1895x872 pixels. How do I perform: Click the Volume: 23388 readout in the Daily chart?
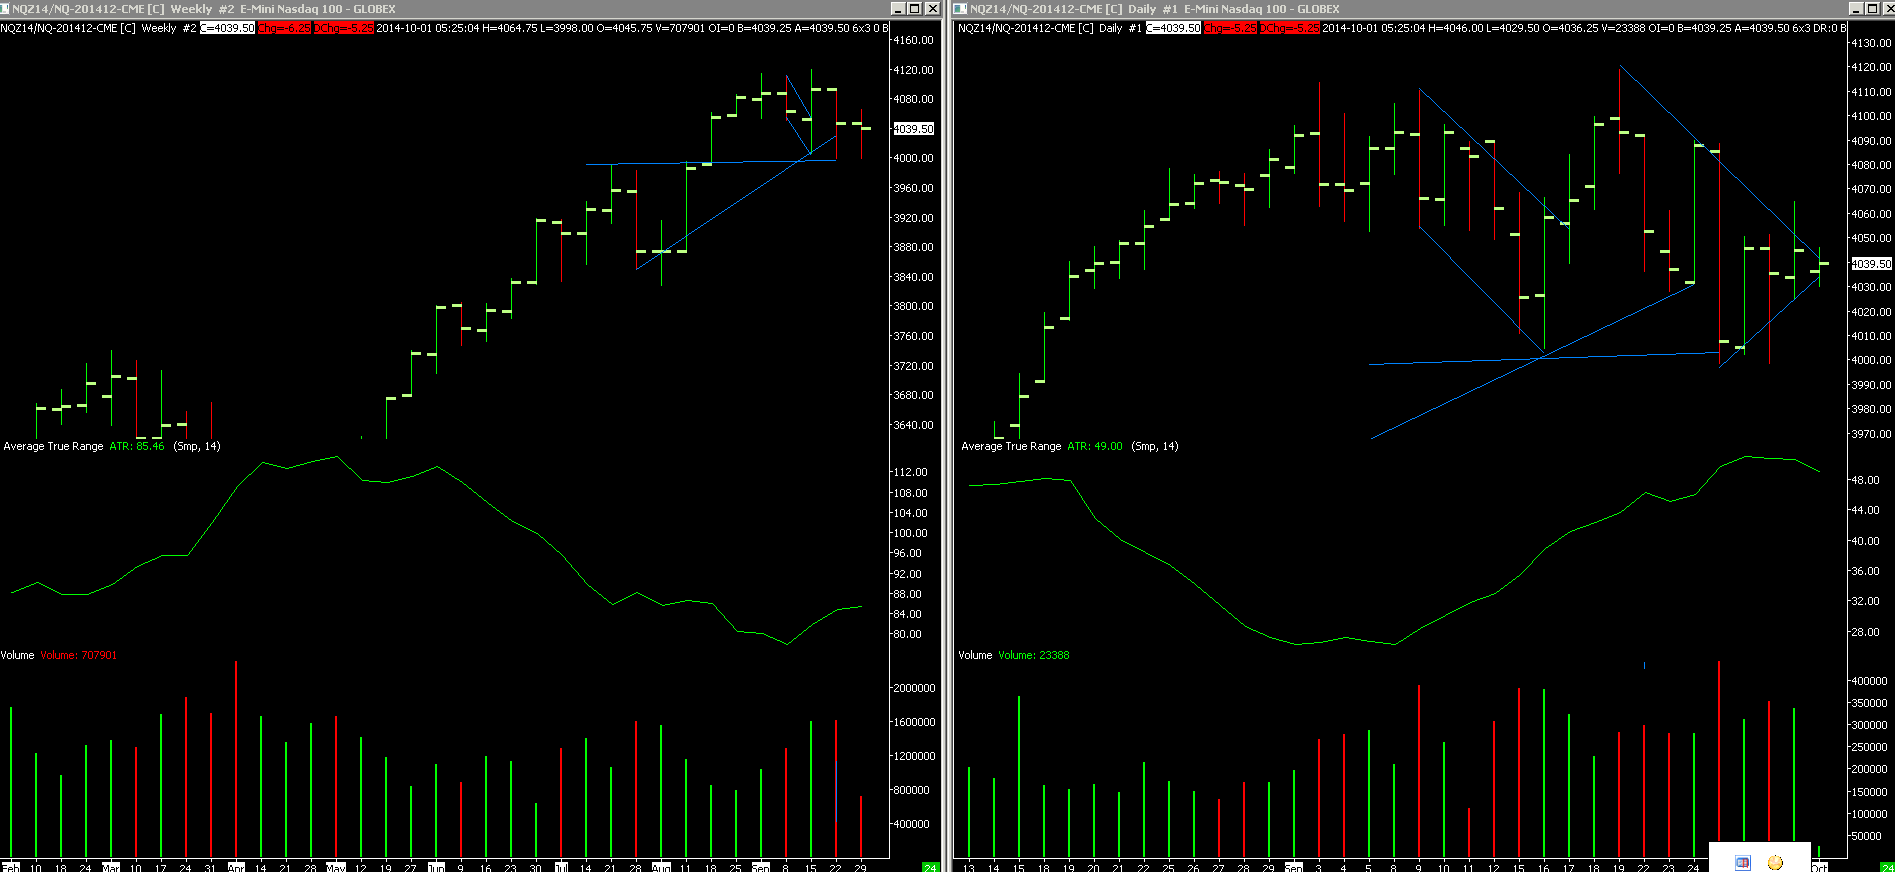point(1034,655)
